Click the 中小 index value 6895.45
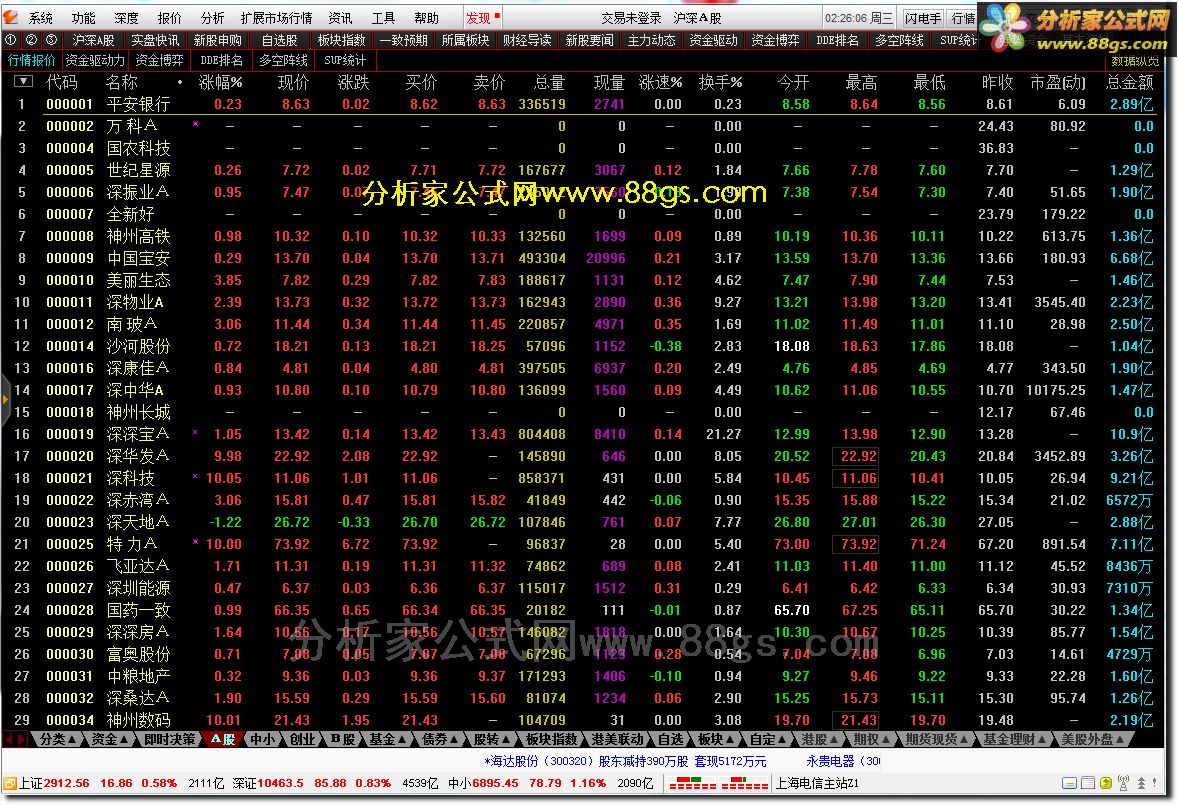The width and height of the screenshot is (1179, 805). coord(495,783)
